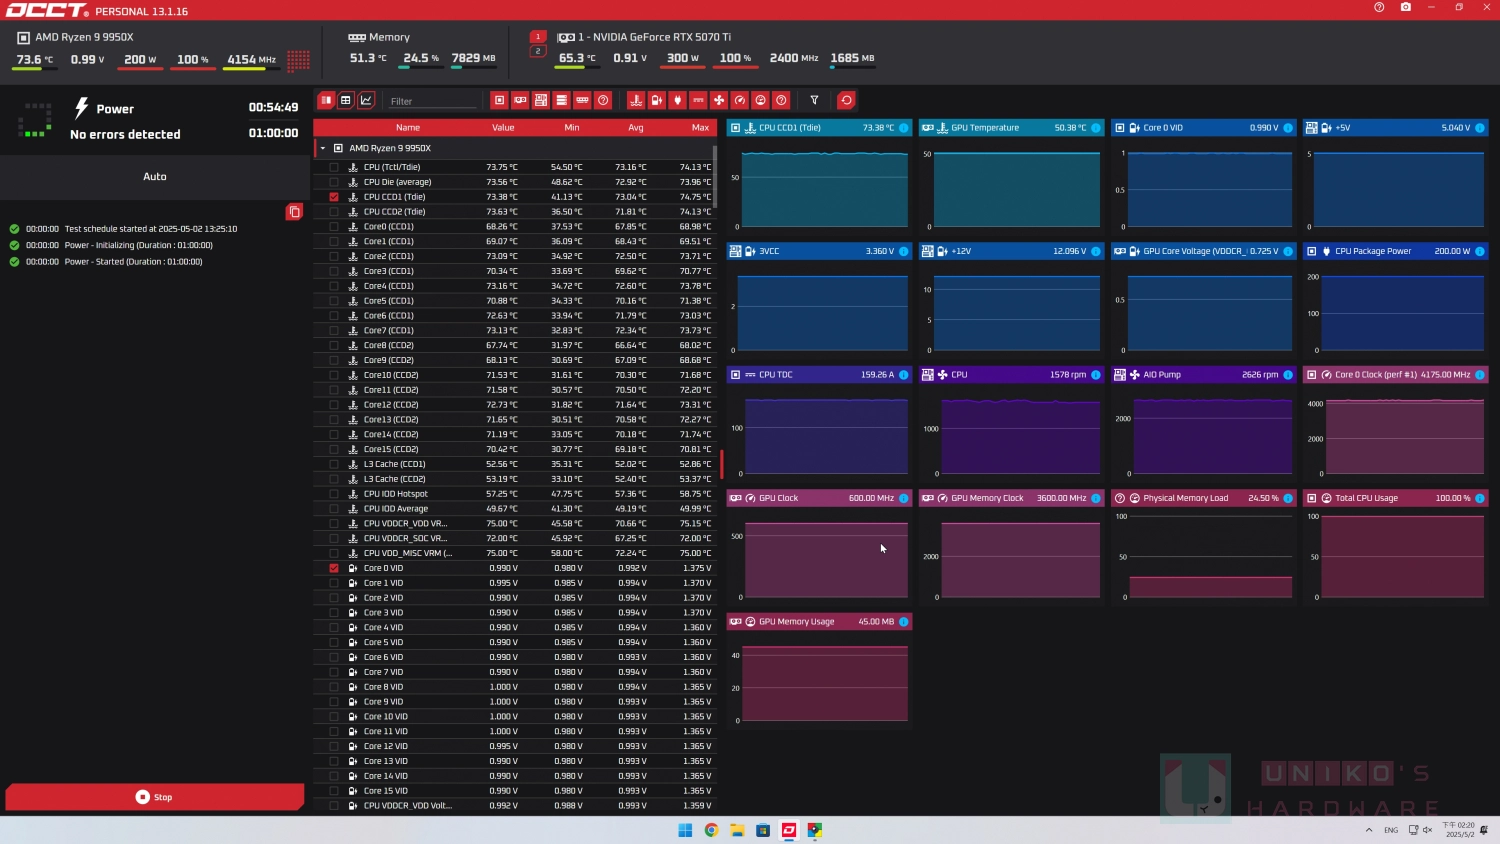Select GPU 1 in the GPU selector
The width and height of the screenshot is (1500, 844).
(538, 37)
